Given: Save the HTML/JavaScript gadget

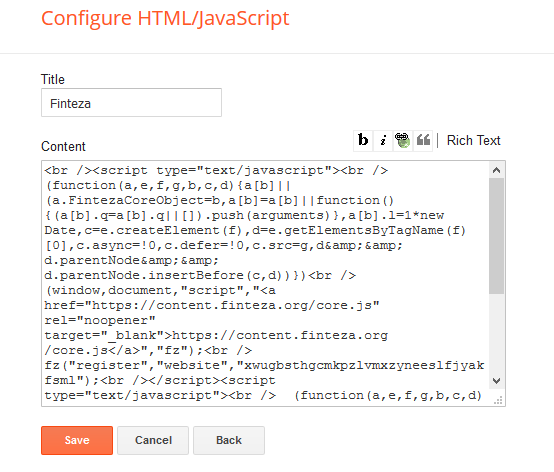Looking at the screenshot, I should (77, 440).
